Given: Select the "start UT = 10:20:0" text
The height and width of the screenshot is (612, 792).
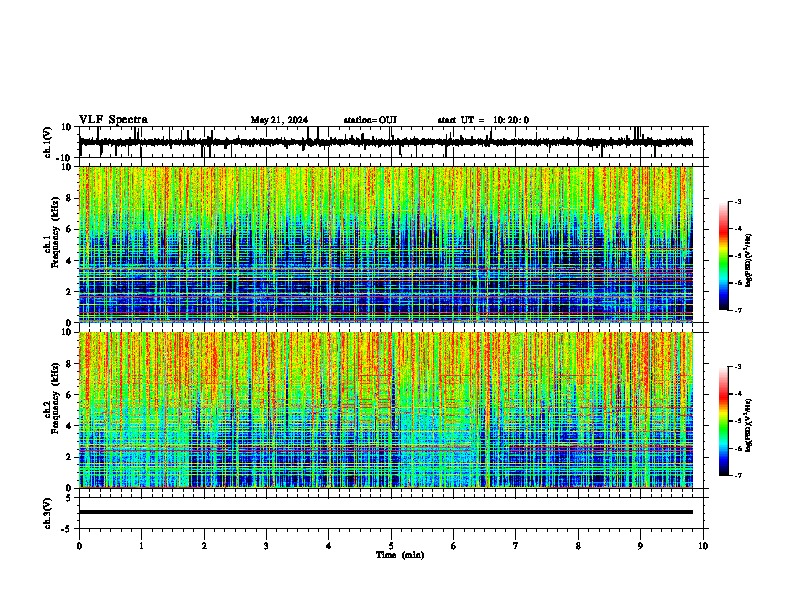Looking at the screenshot, I should pos(483,120).
